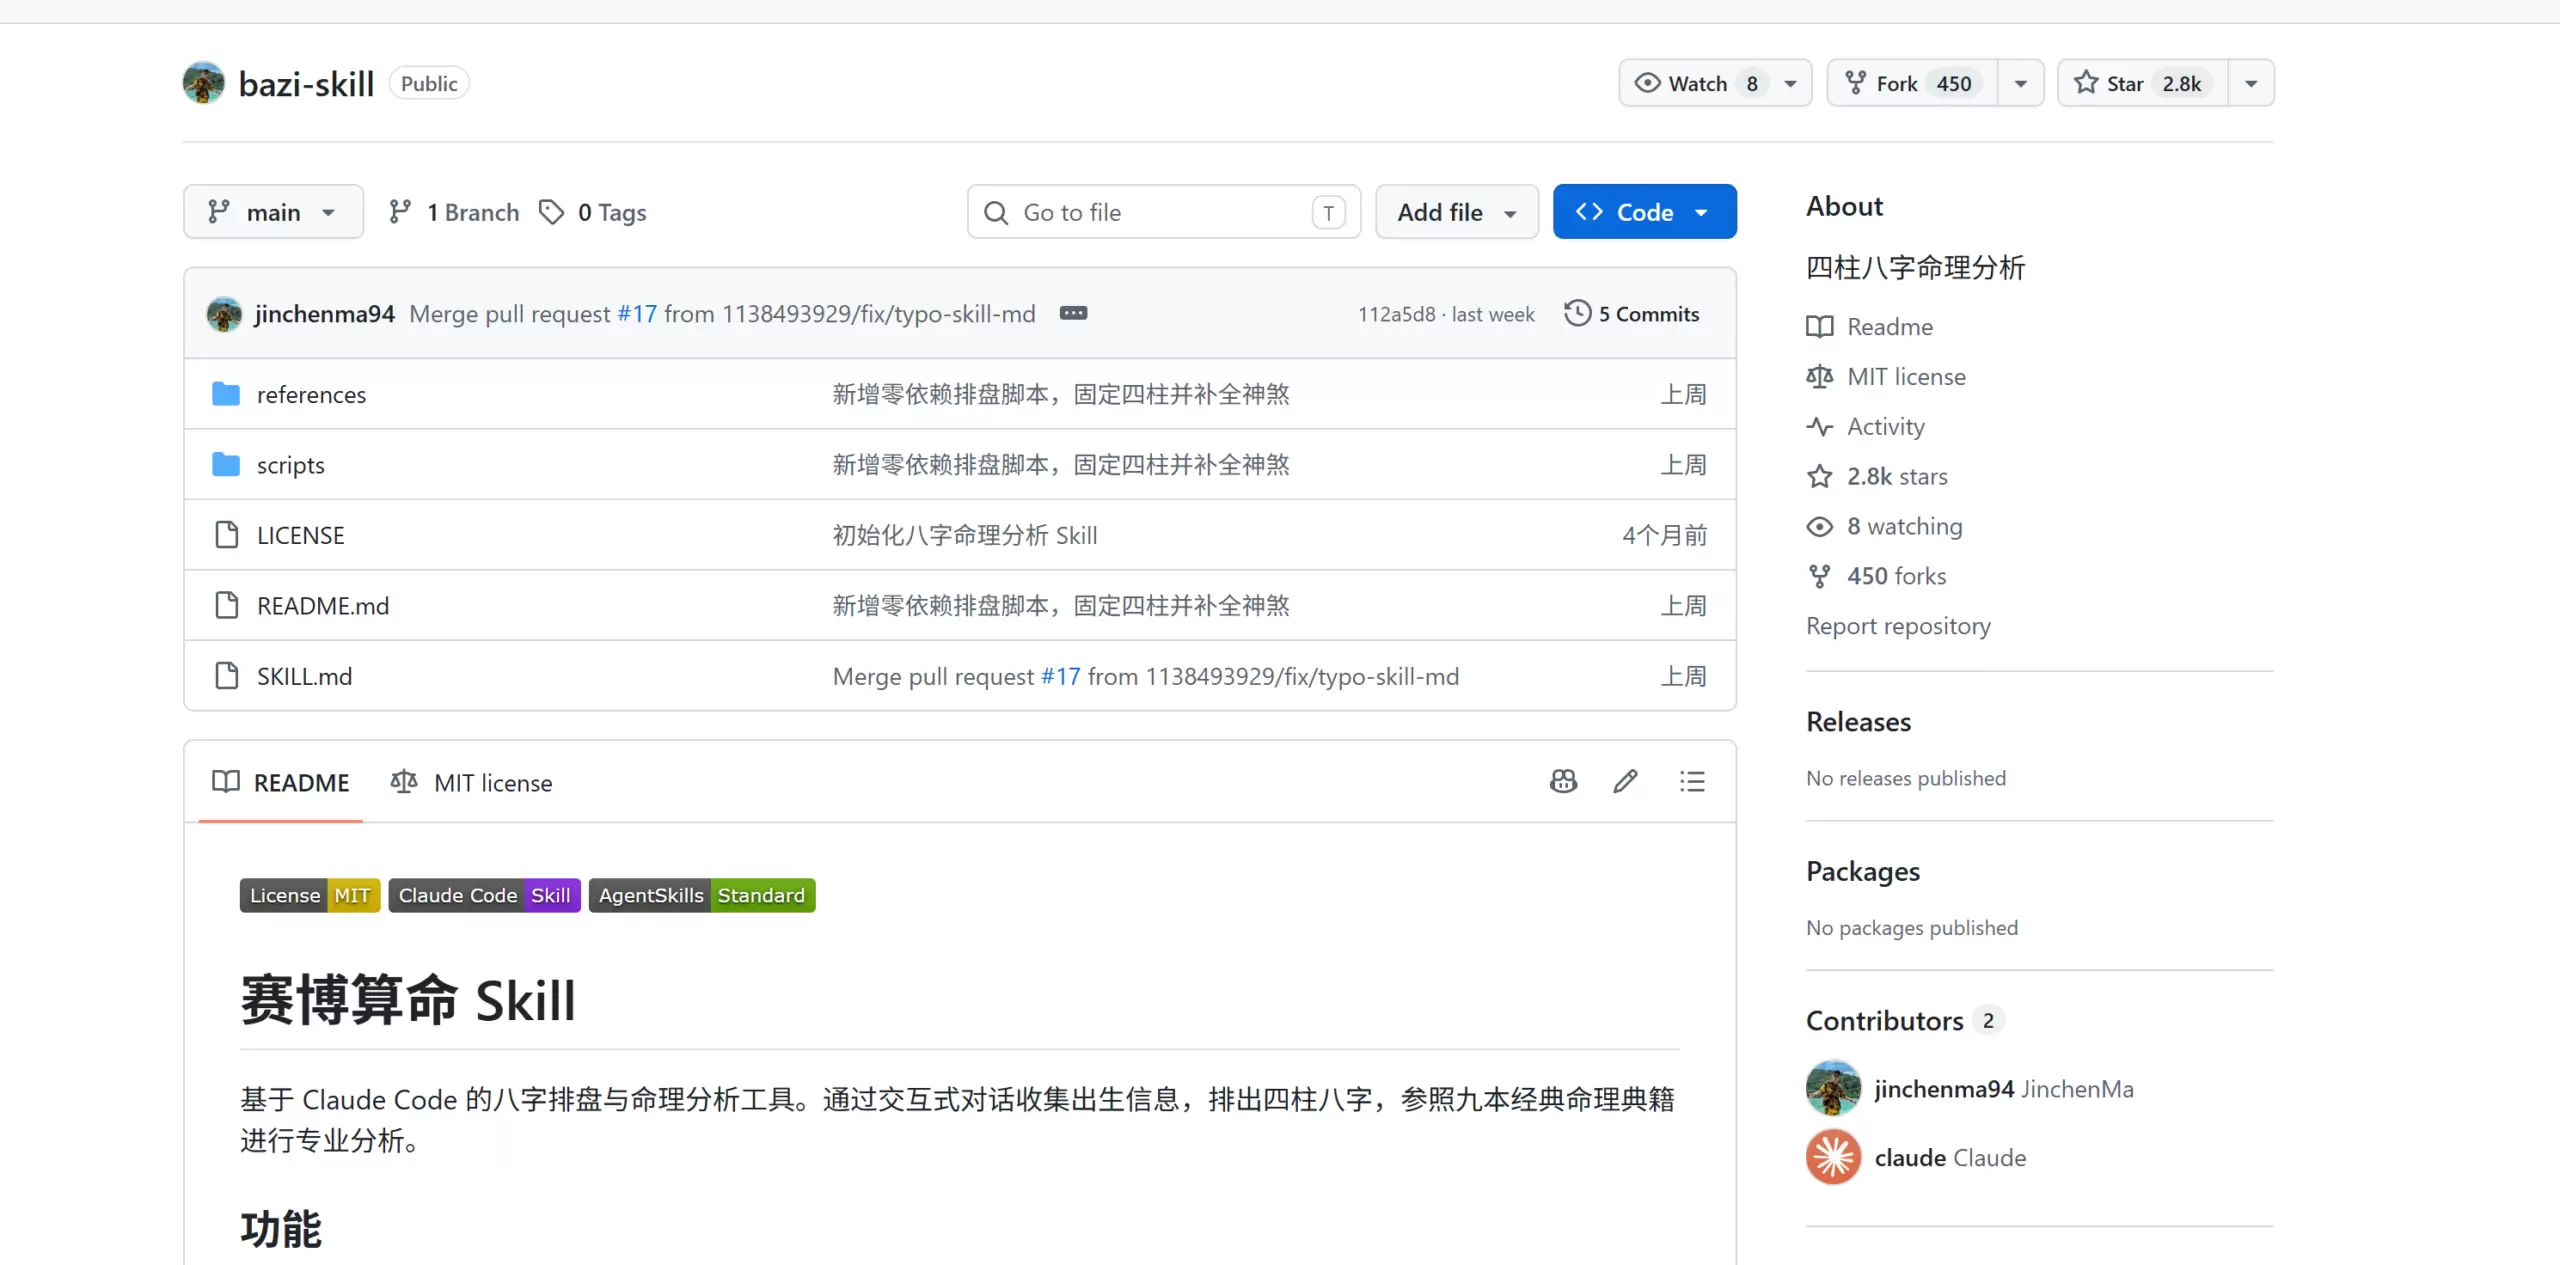2560x1265 pixels.
Task: Click the claude contributor avatar
Action: click(x=1833, y=1157)
